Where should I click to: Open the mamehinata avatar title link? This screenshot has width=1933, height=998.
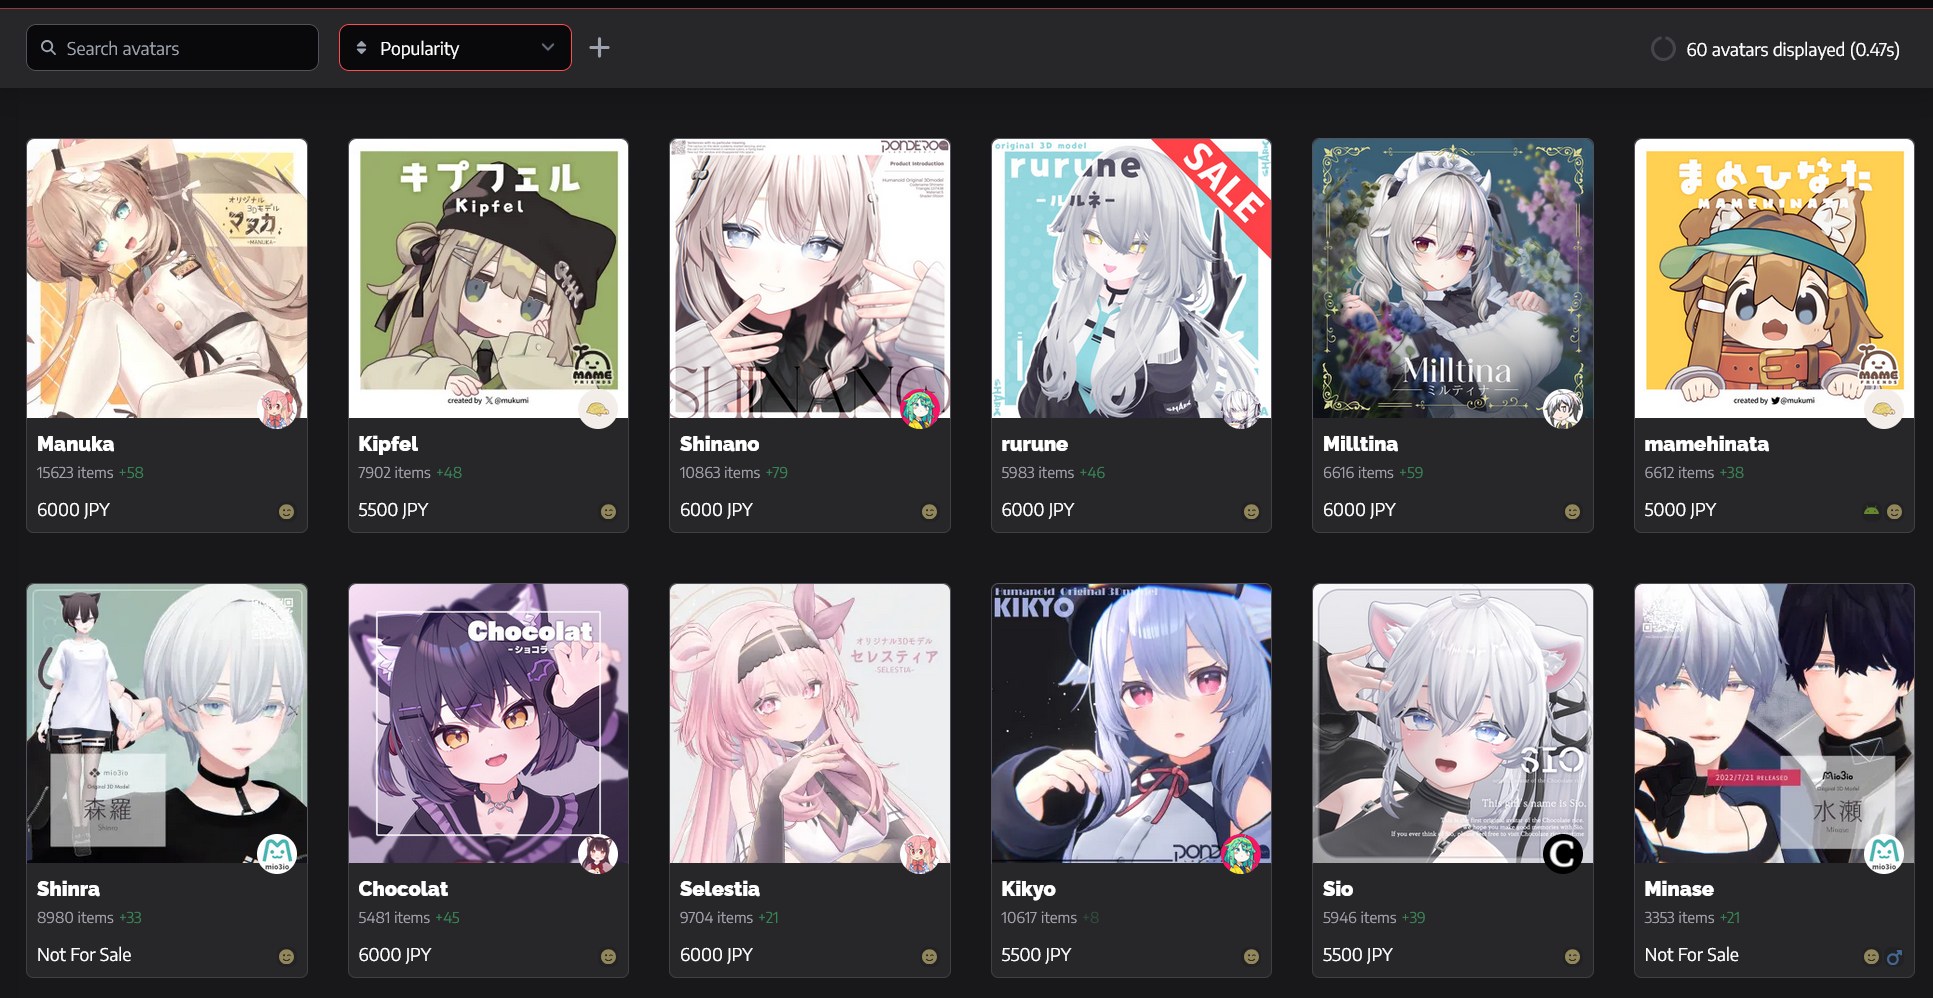coord(1707,444)
